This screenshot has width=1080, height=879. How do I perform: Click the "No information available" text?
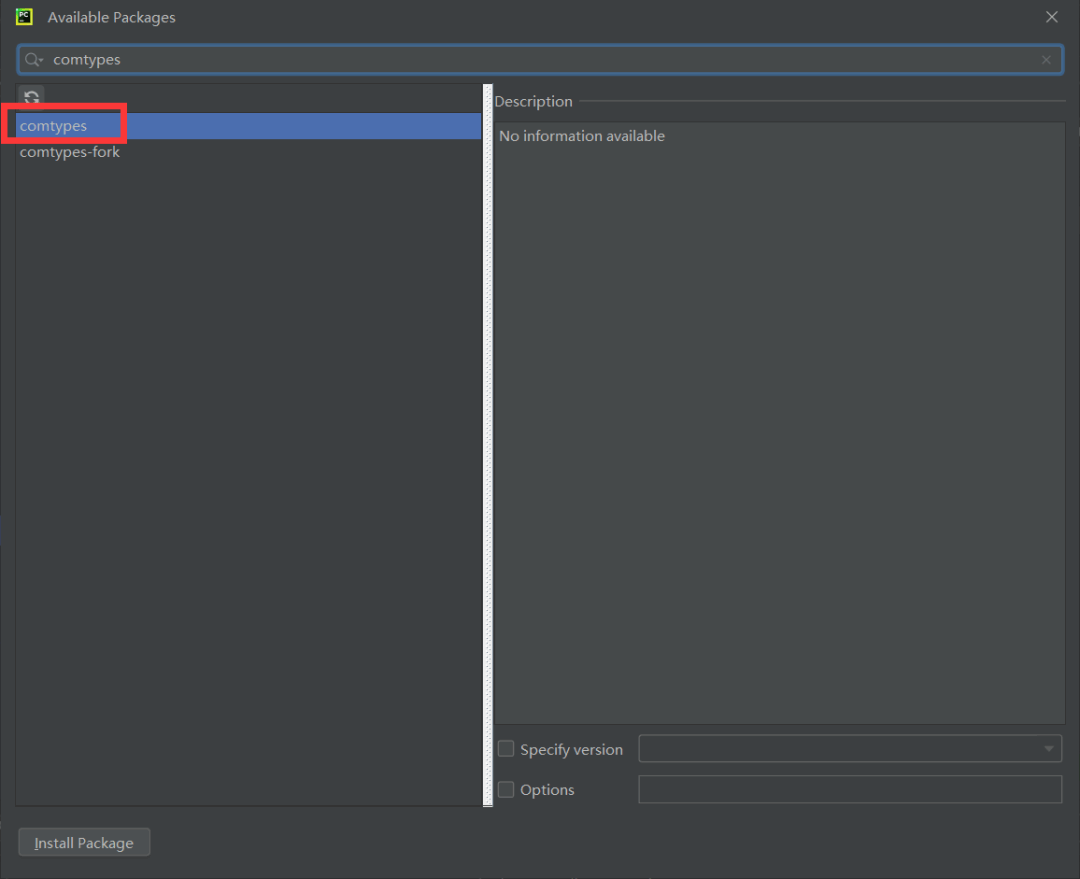tap(581, 136)
